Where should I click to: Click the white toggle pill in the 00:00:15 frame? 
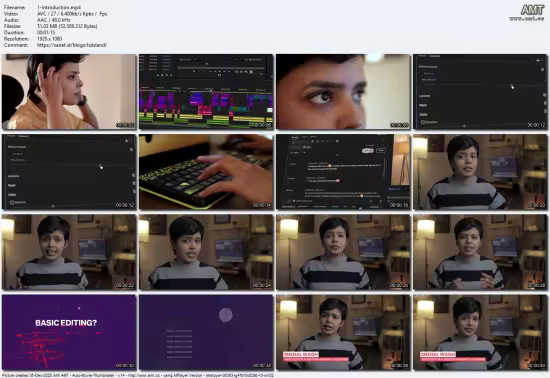(368, 150)
